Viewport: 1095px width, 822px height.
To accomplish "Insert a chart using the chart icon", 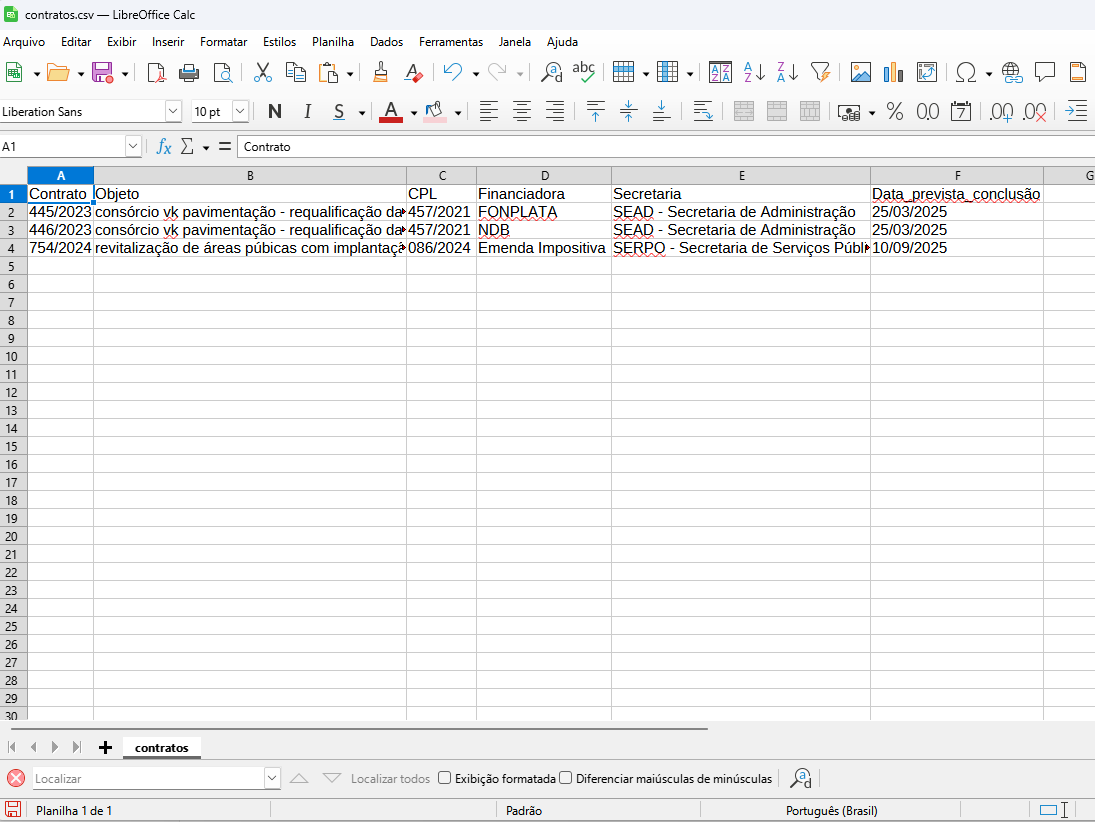I will [893, 72].
